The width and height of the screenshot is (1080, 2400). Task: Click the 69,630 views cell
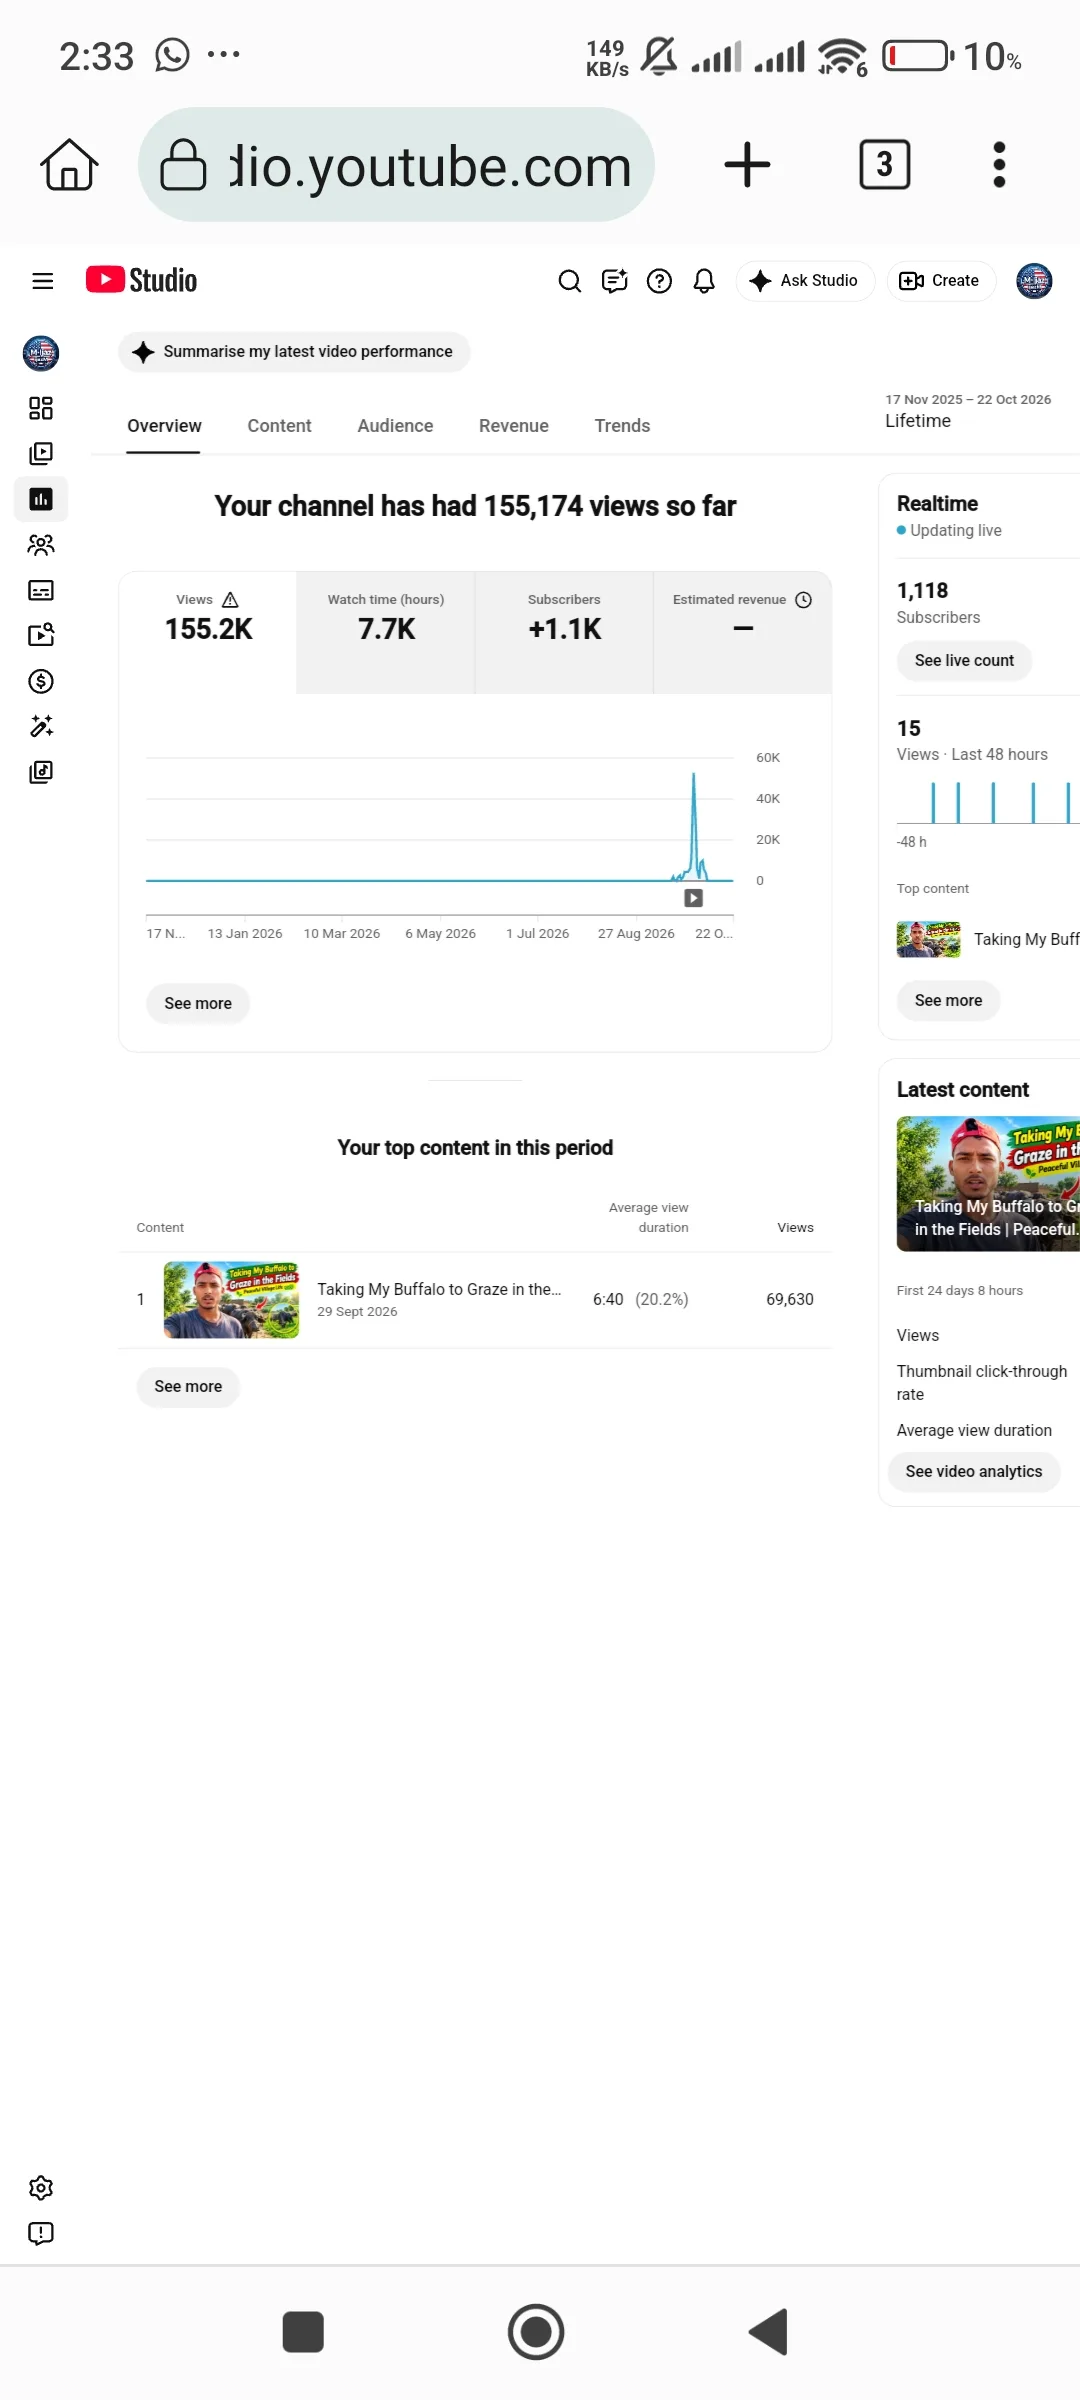click(x=790, y=1300)
